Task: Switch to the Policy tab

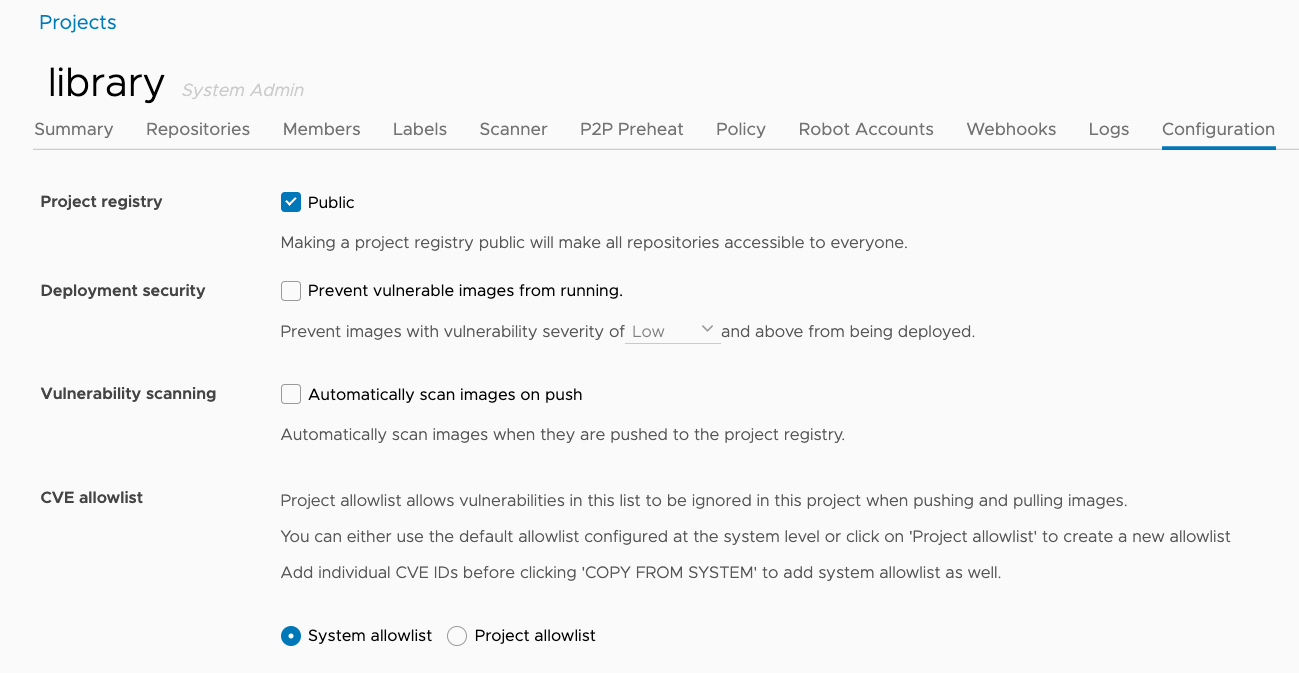Action: point(740,129)
